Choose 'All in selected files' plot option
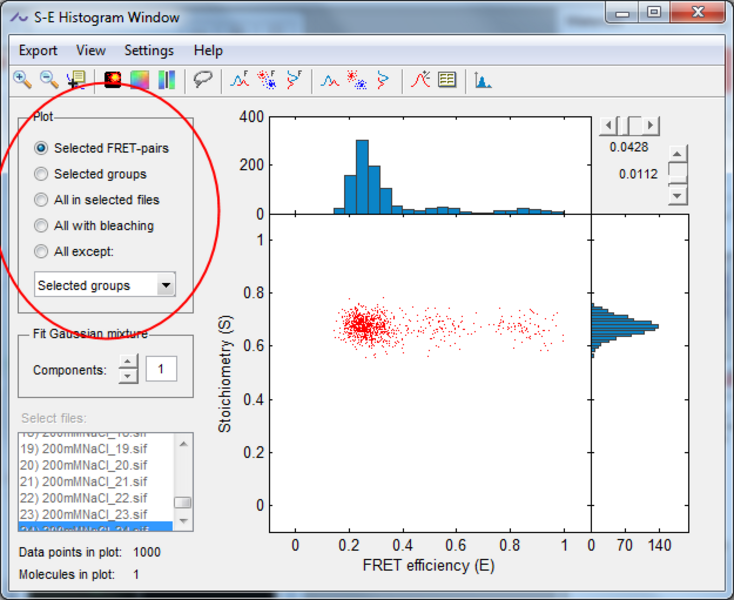Screen dimensions: 734x600 click(41, 200)
